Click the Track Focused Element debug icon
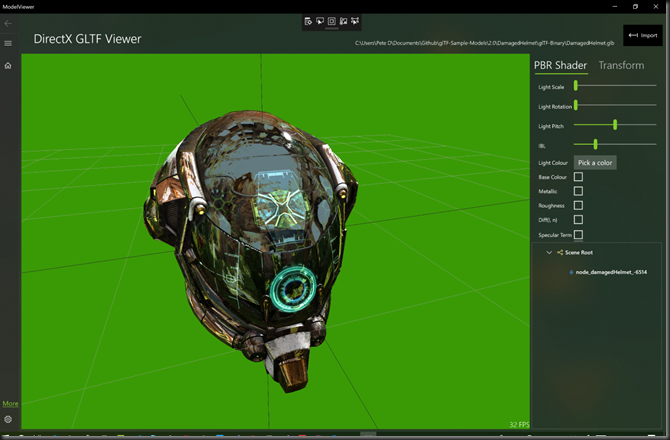Image resolution: width=670 pixels, height=440 pixels. tap(343, 21)
